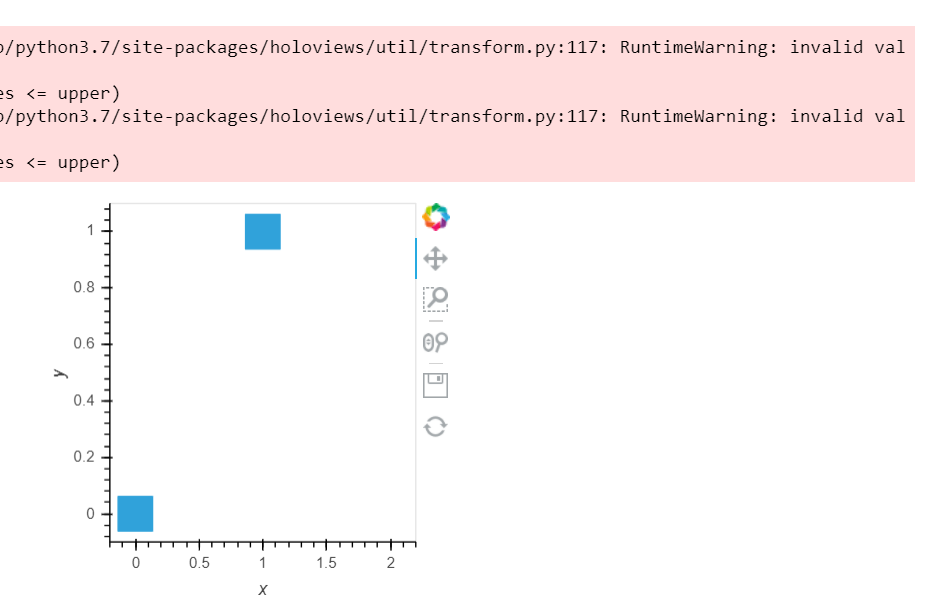926x601 pixels.
Task: Click the Reset view icon
Action: [x=435, y=426]
